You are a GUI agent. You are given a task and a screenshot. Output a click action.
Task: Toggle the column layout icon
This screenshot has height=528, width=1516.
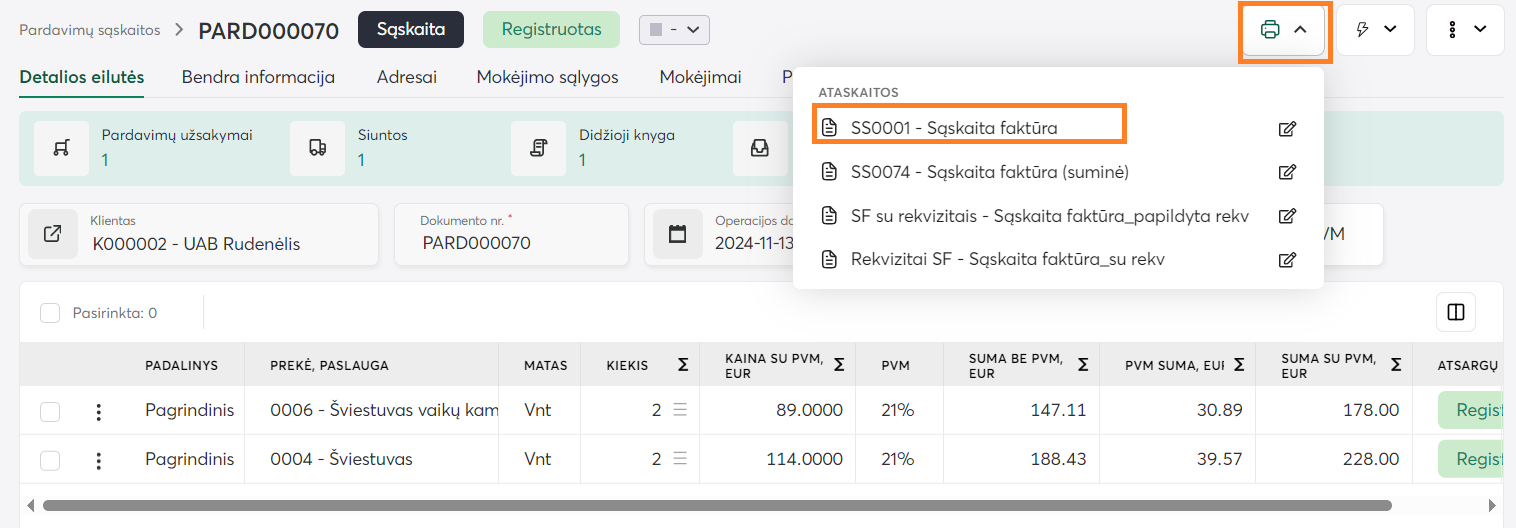click(x=1455, y=313)
